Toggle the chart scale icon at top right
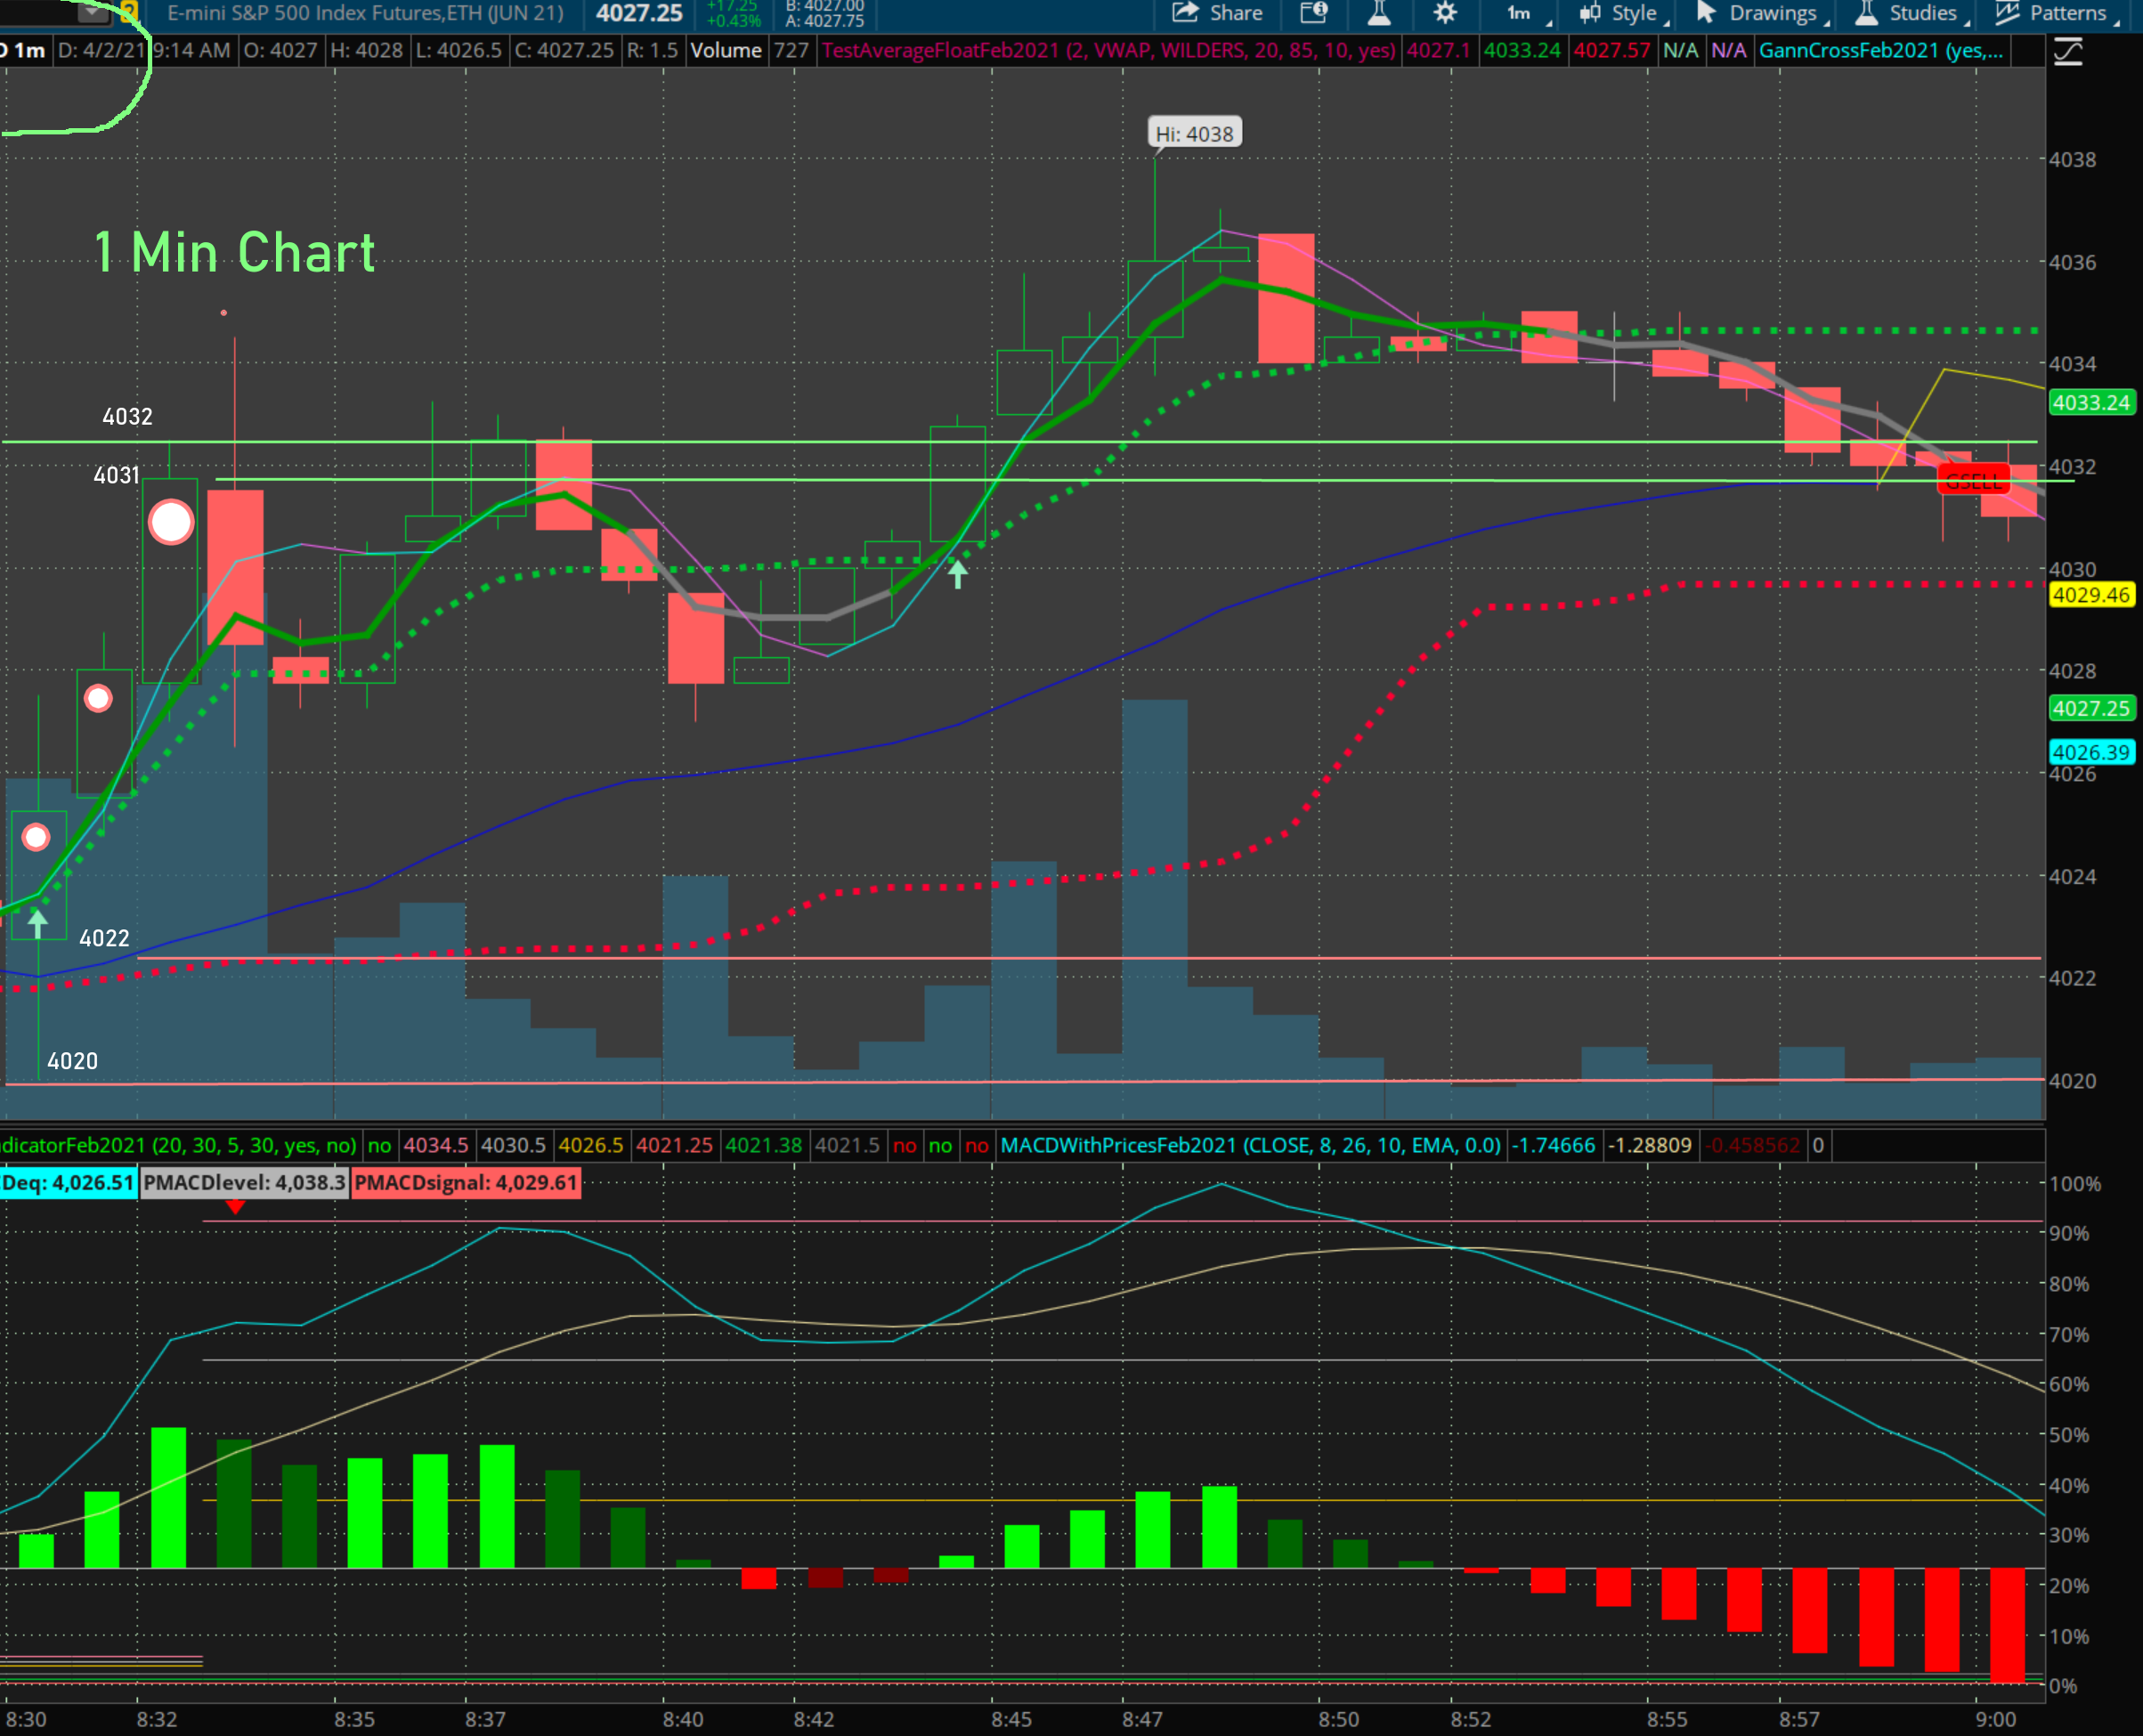This screenshot has width=2143, height=1736. point(2068,51)
